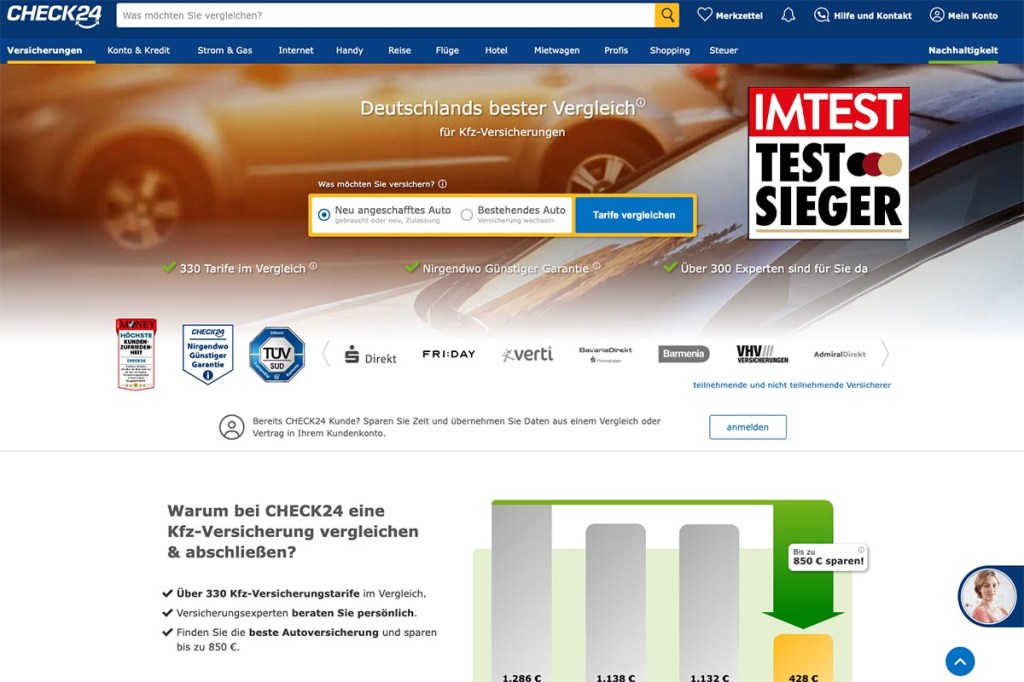Screen dimensions: 1024x682
Task: Open the Mietwagen menu
Action: pos(557,50)
